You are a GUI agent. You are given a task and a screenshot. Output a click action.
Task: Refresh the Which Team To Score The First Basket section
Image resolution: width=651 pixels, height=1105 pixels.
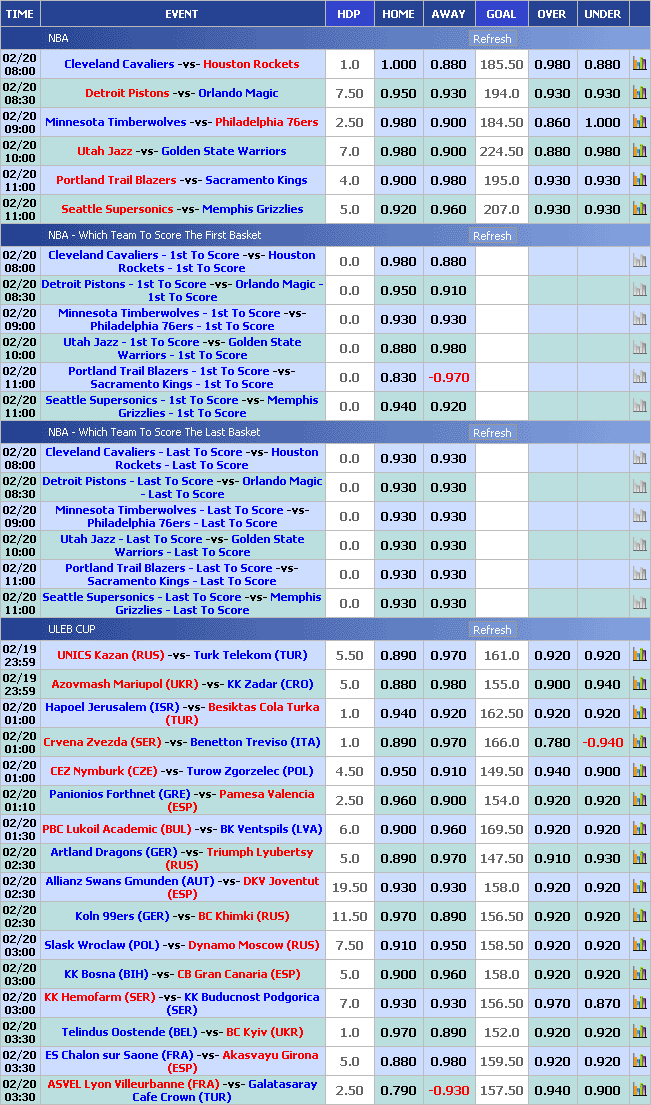(492, 236)
